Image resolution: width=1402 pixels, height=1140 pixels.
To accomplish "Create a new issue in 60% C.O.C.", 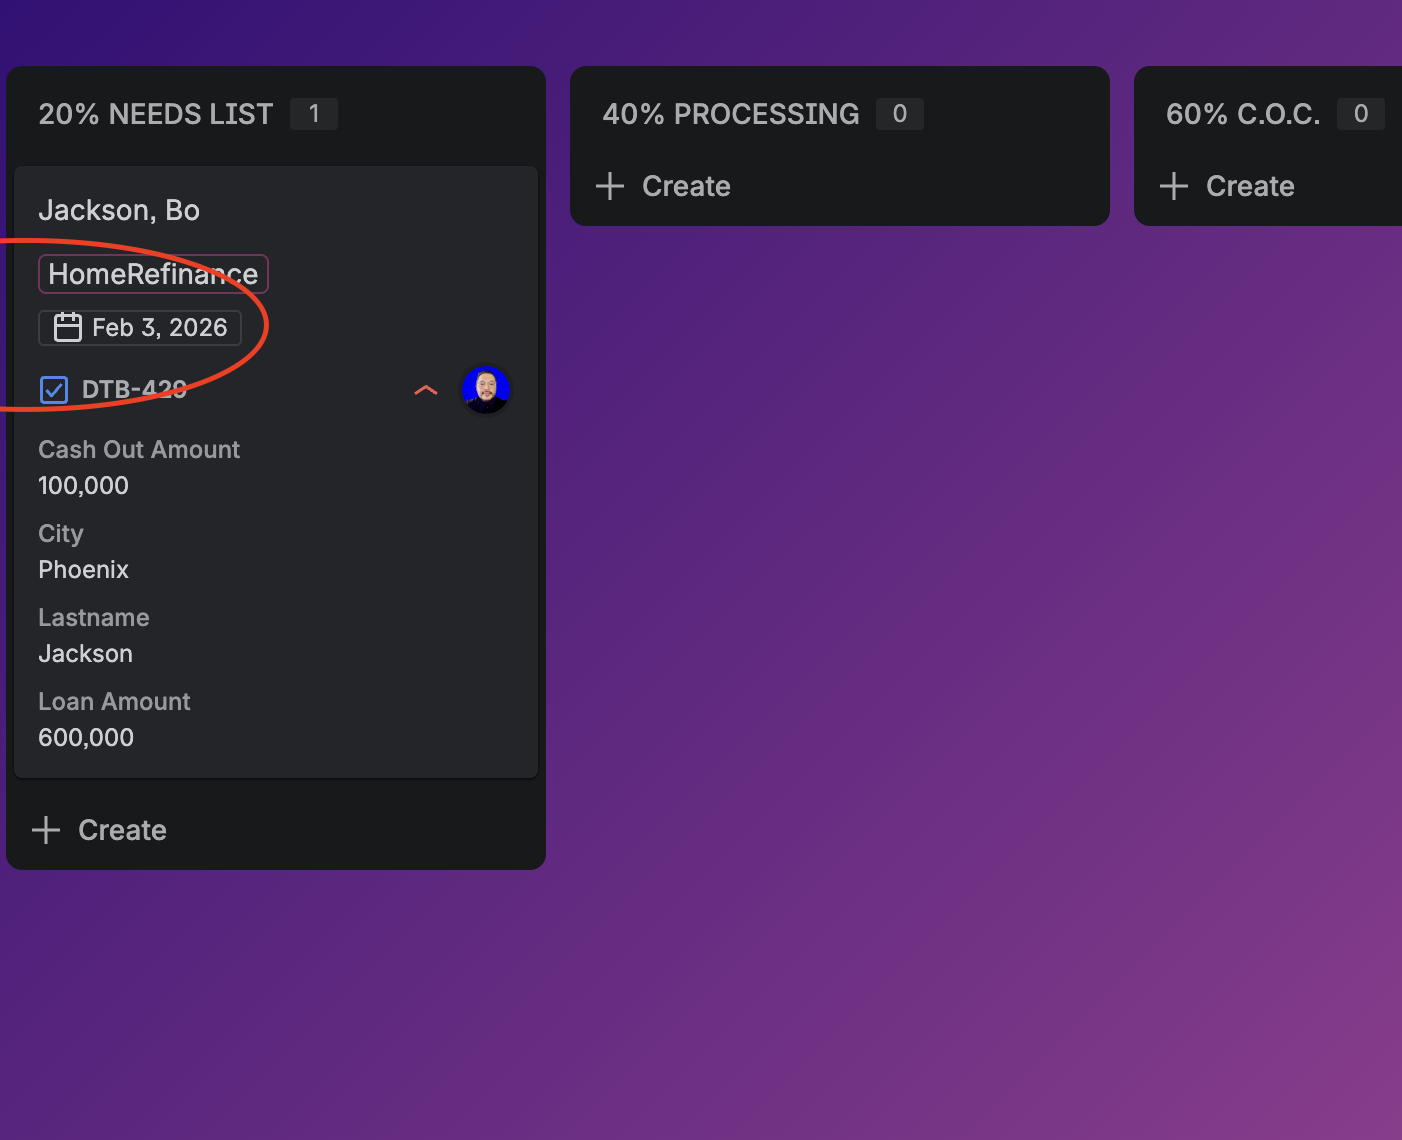I will pyautogui.click(x=1228, y=186).
